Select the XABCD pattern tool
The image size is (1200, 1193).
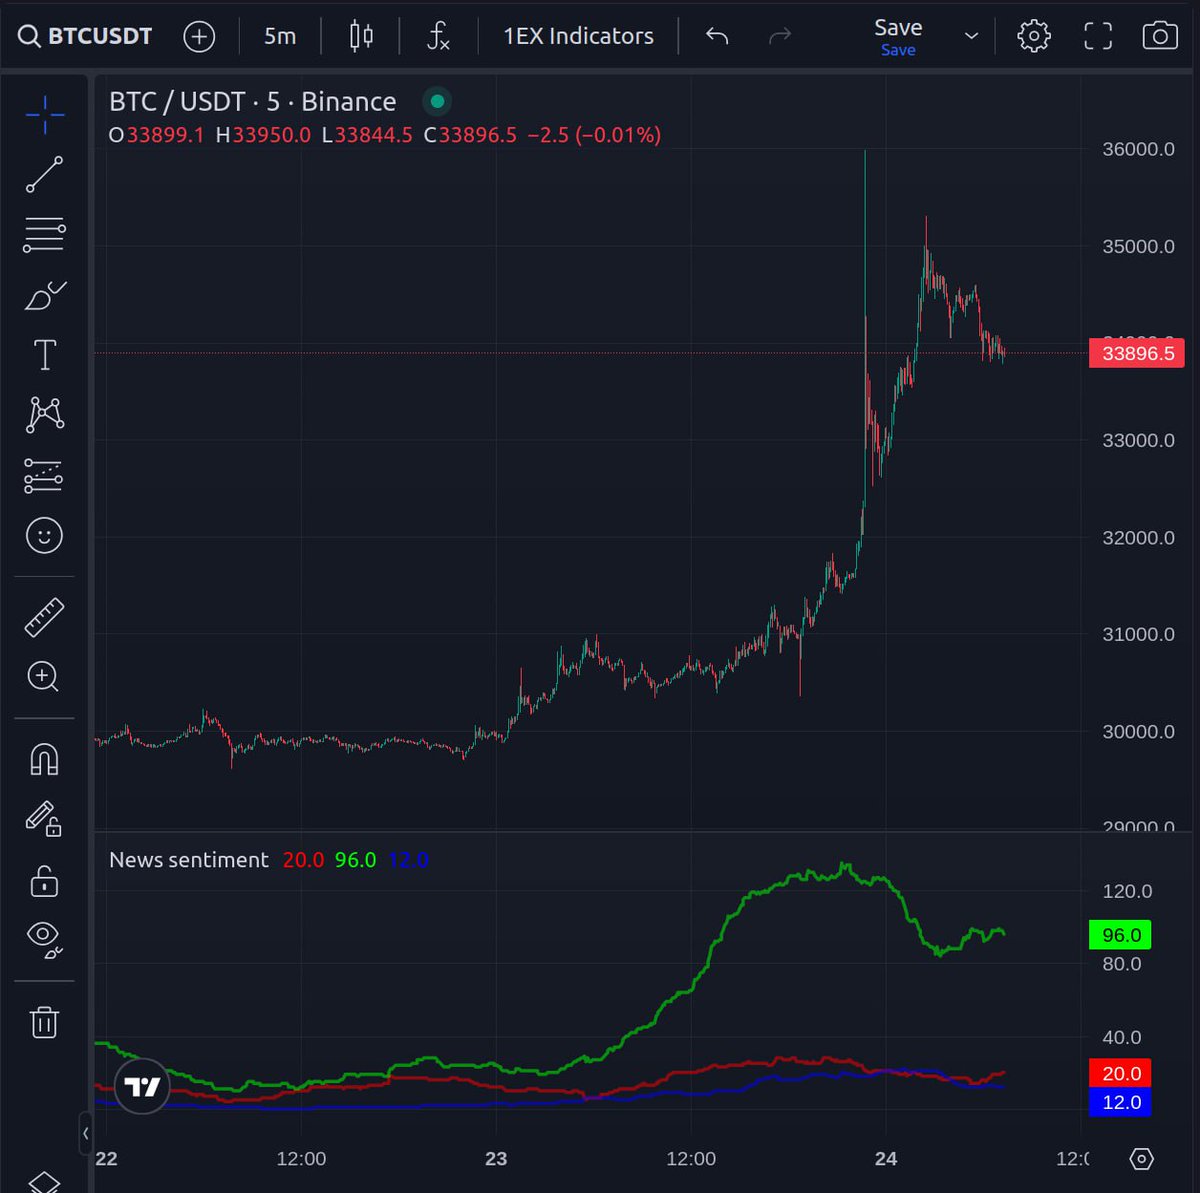coord(44,413)
